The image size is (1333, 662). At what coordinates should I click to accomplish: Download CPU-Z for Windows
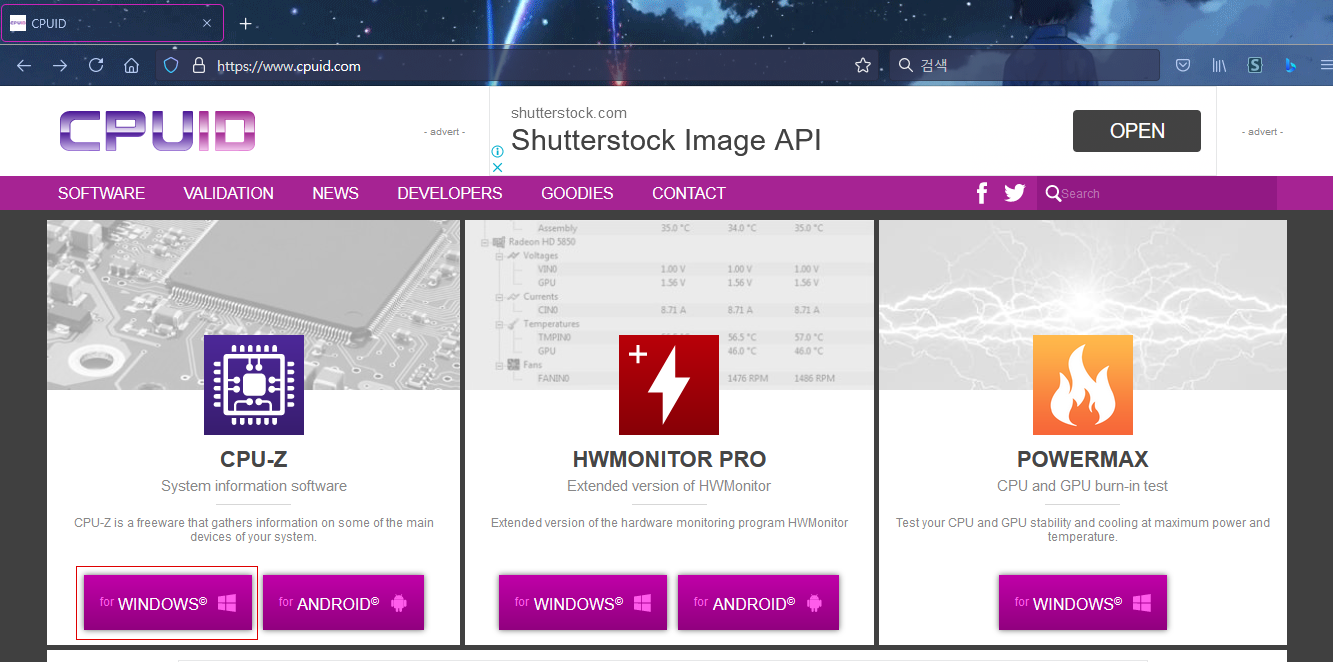point(168,603)
